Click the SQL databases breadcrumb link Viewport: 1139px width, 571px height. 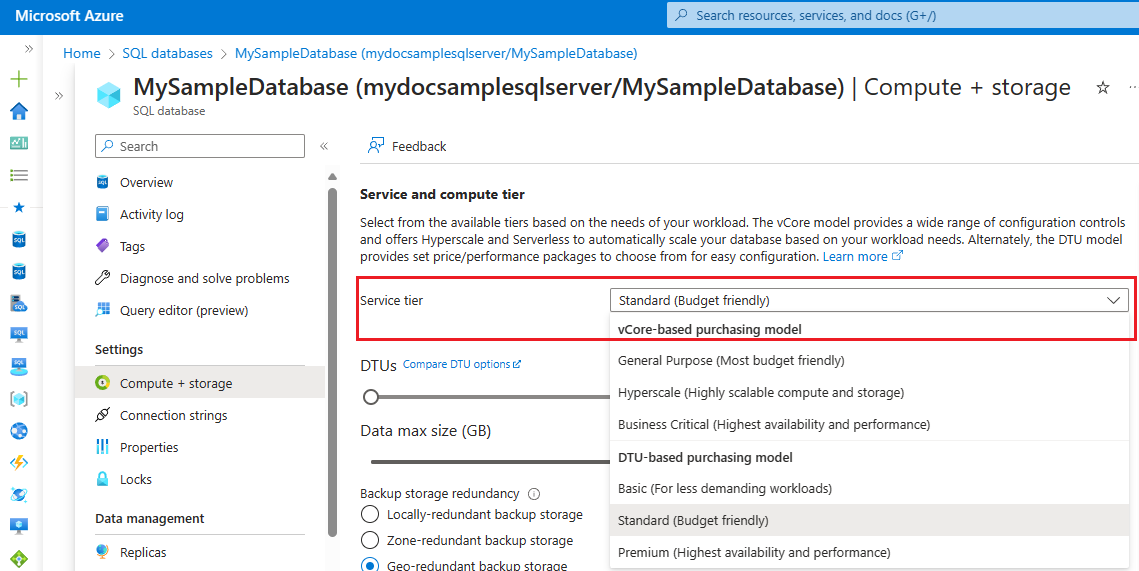tap(168, 53)
